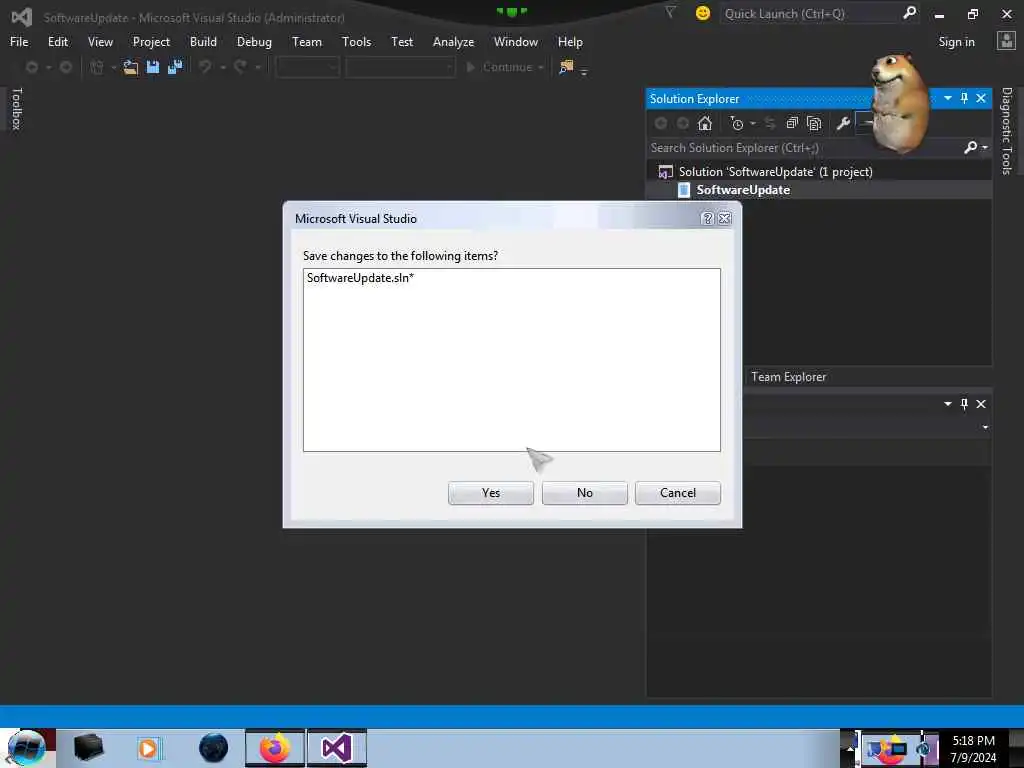Toggle auto hide pin on lower panel
The image size is (1024, 768).
[x=965, y=404]
